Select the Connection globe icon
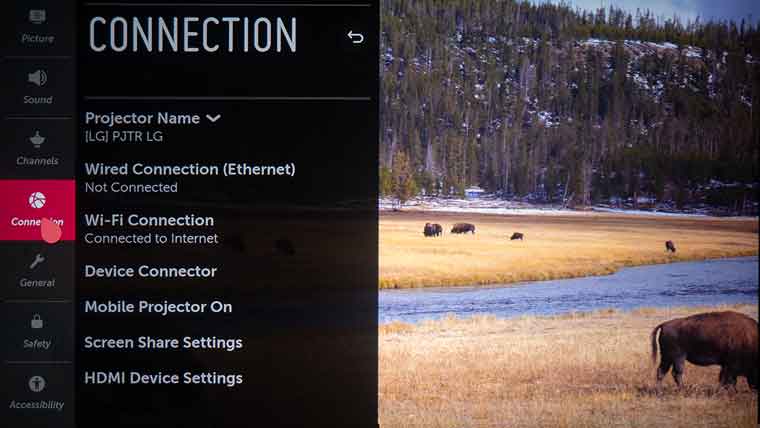This screenshot has width=760, height=428. click(37, 200)
